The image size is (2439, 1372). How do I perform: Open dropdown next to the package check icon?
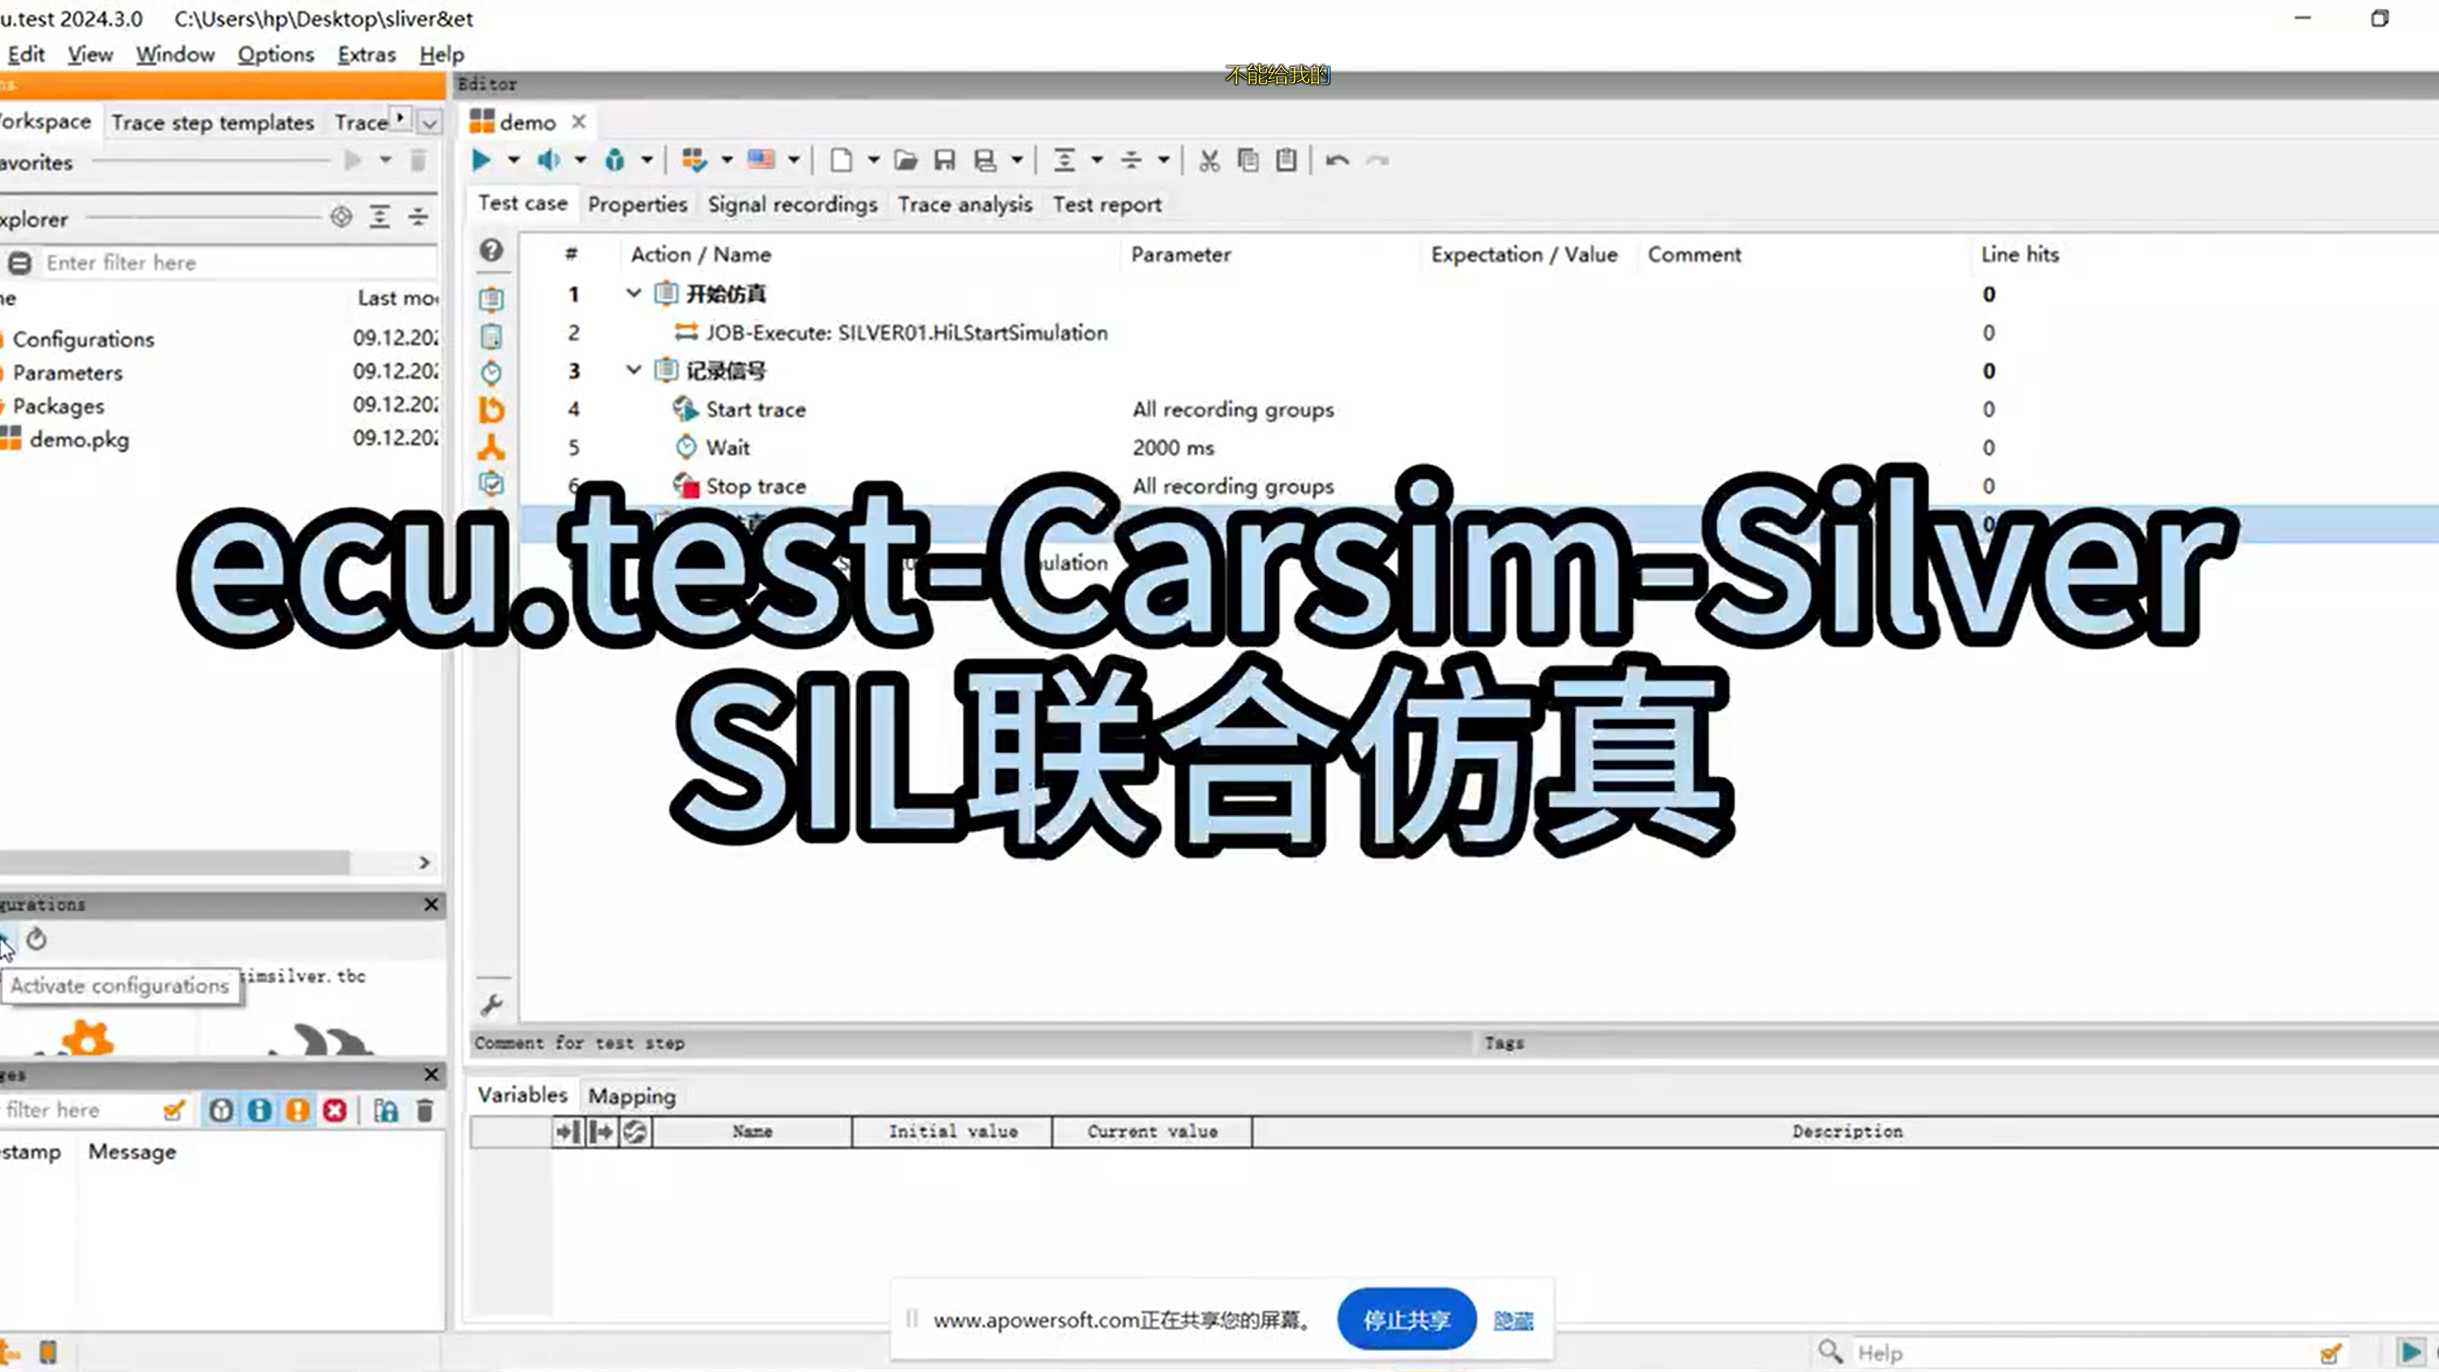(727, 160)
